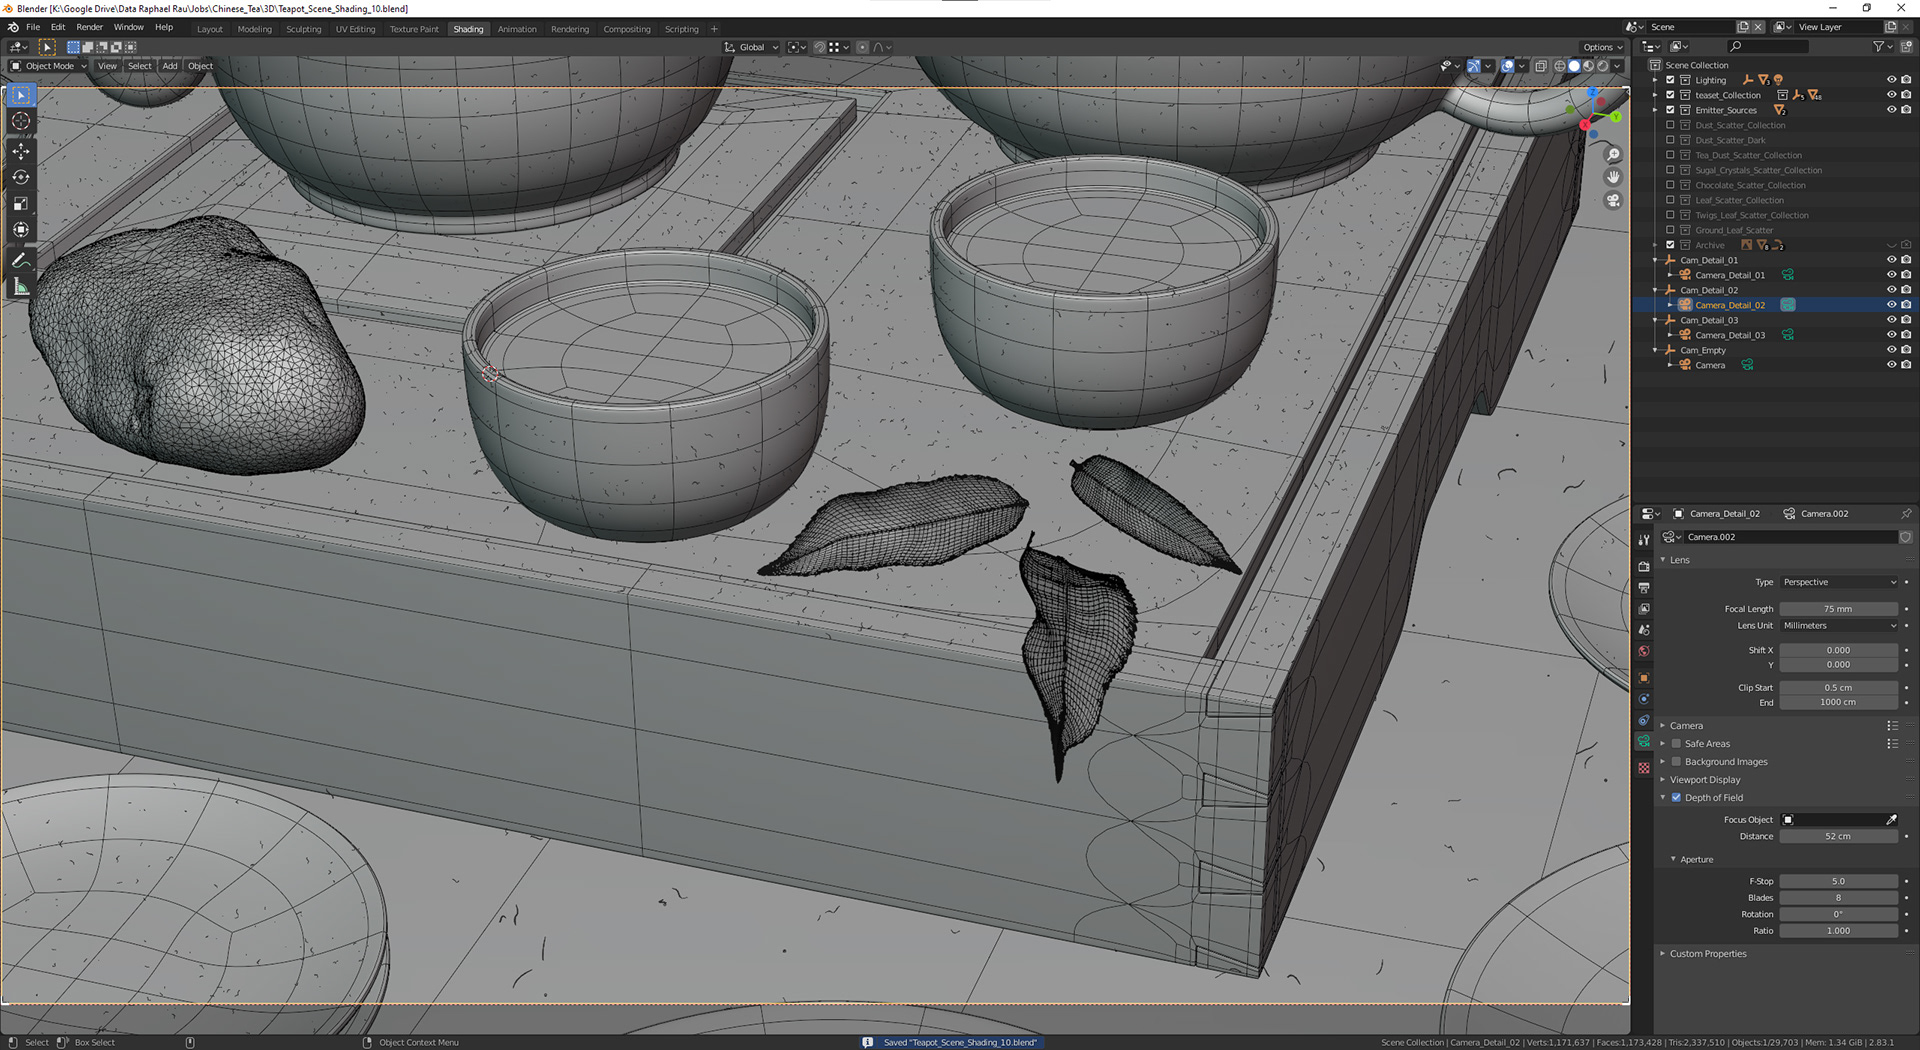1920x1050 pixels.
Task: Open the Object properties tab
Action: 1643,677
